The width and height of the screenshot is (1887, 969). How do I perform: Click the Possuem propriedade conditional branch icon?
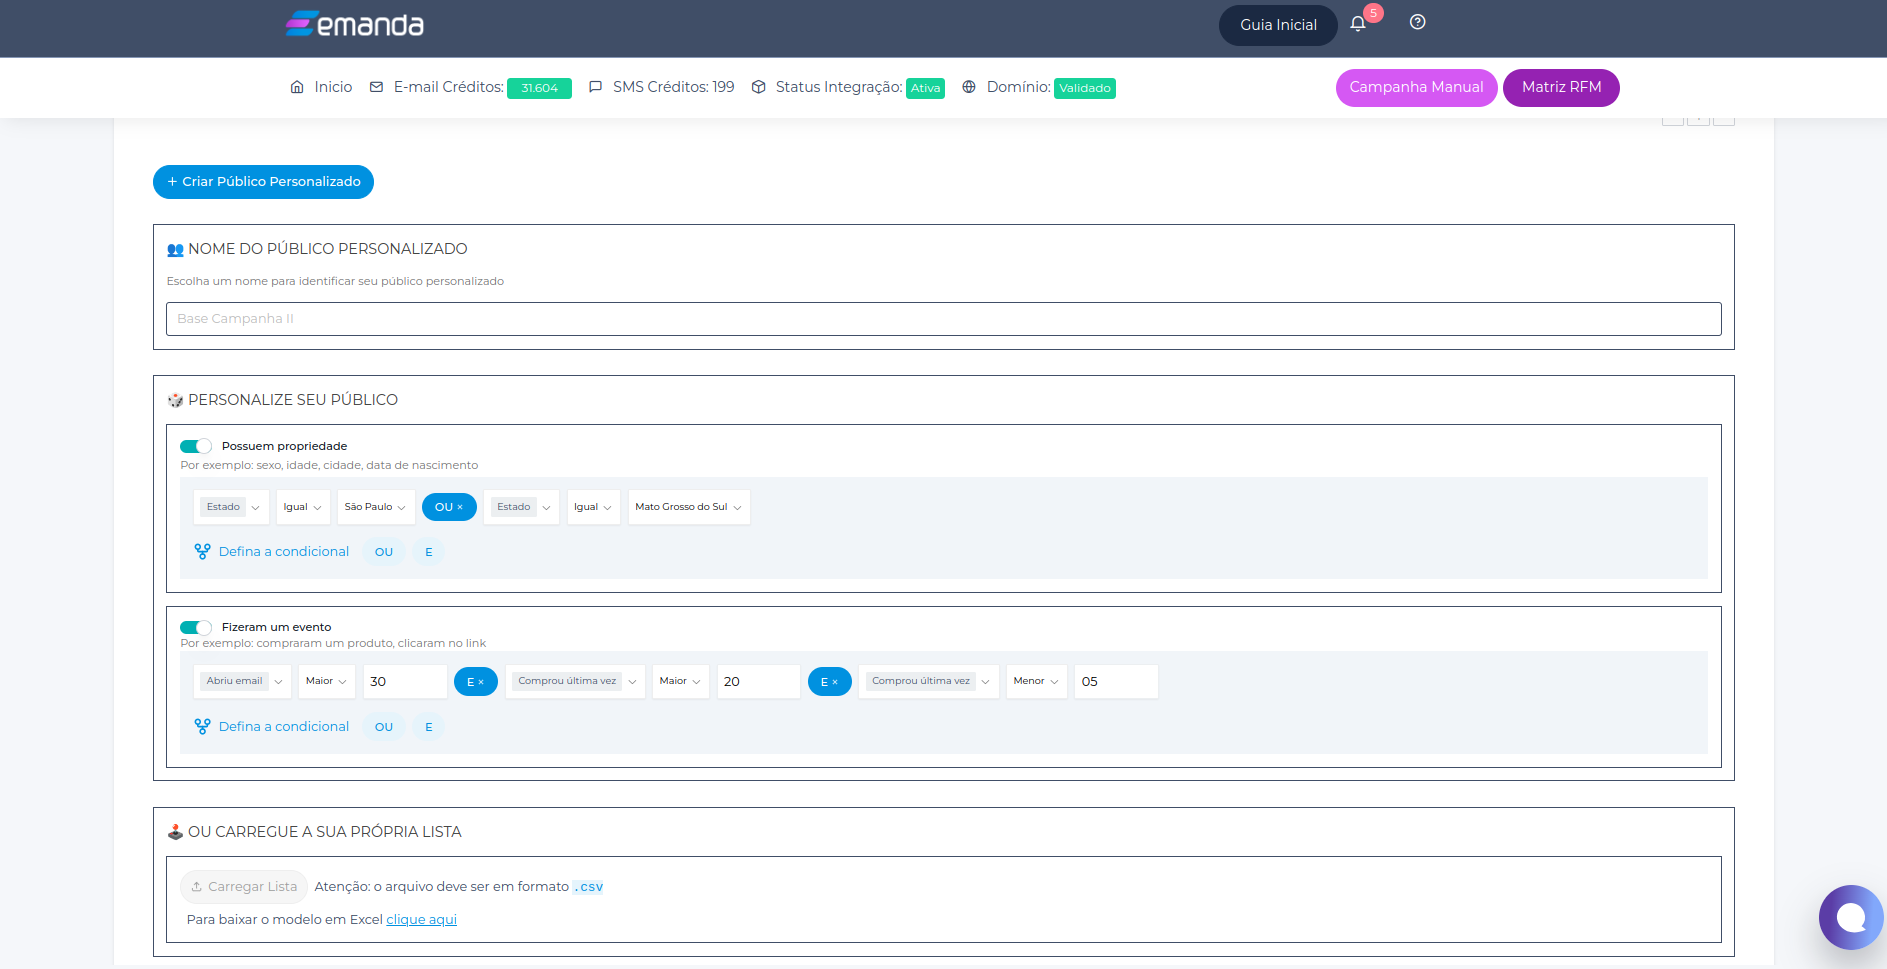202,551
